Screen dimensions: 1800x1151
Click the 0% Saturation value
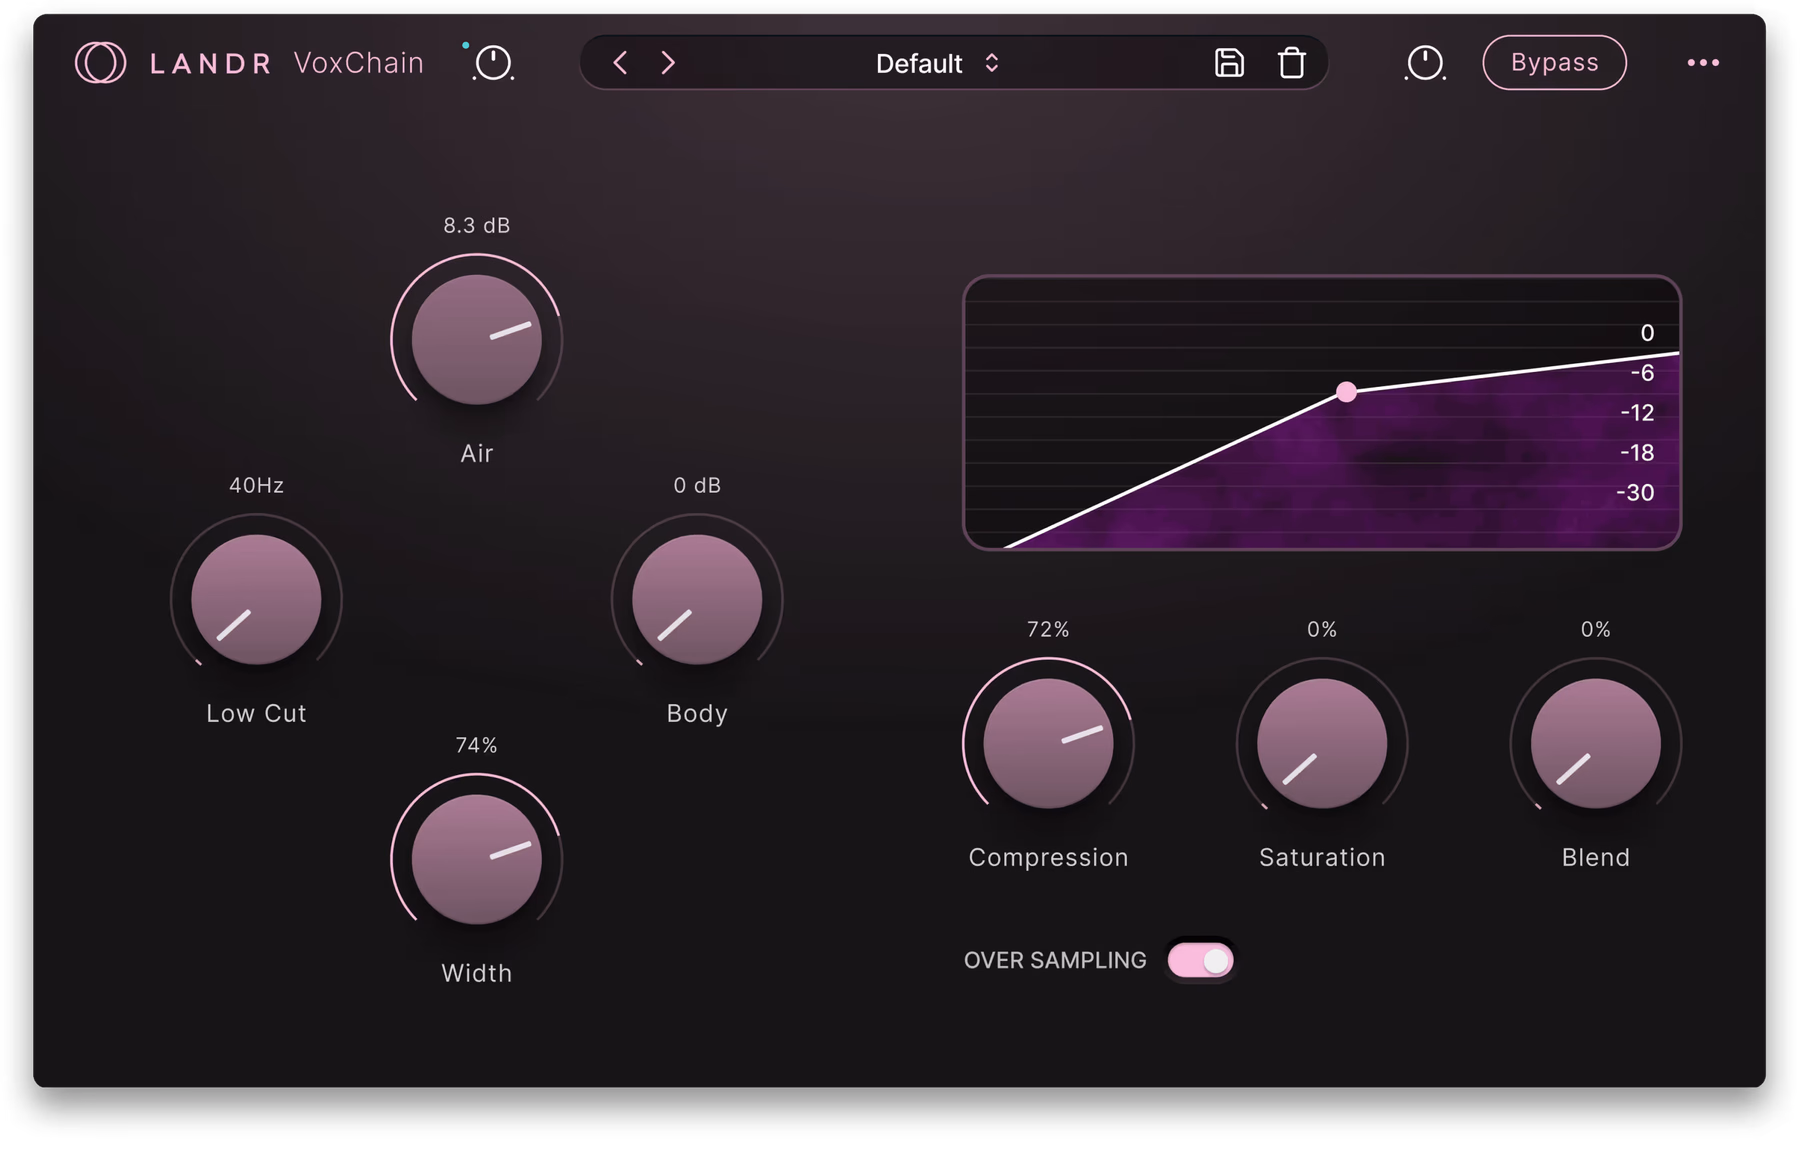click(1322, 630)
